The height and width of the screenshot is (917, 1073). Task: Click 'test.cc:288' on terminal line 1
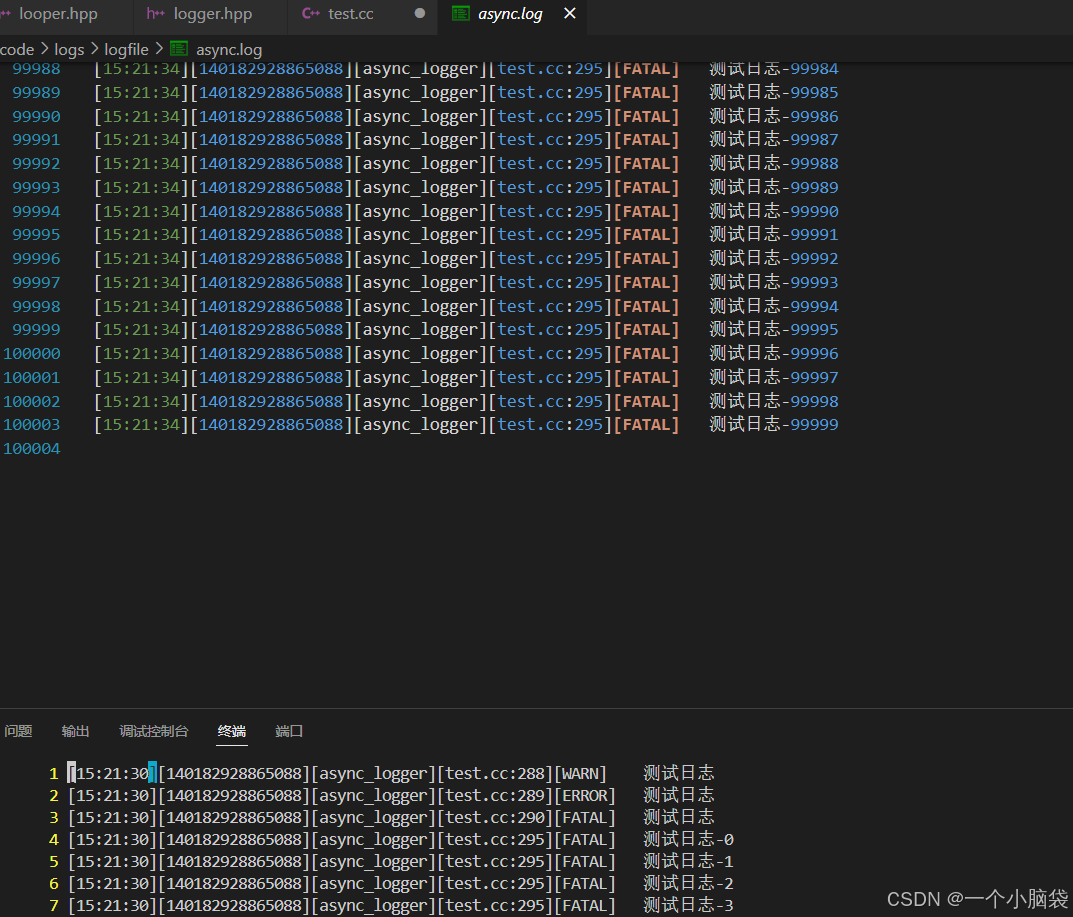click(495, 773)
